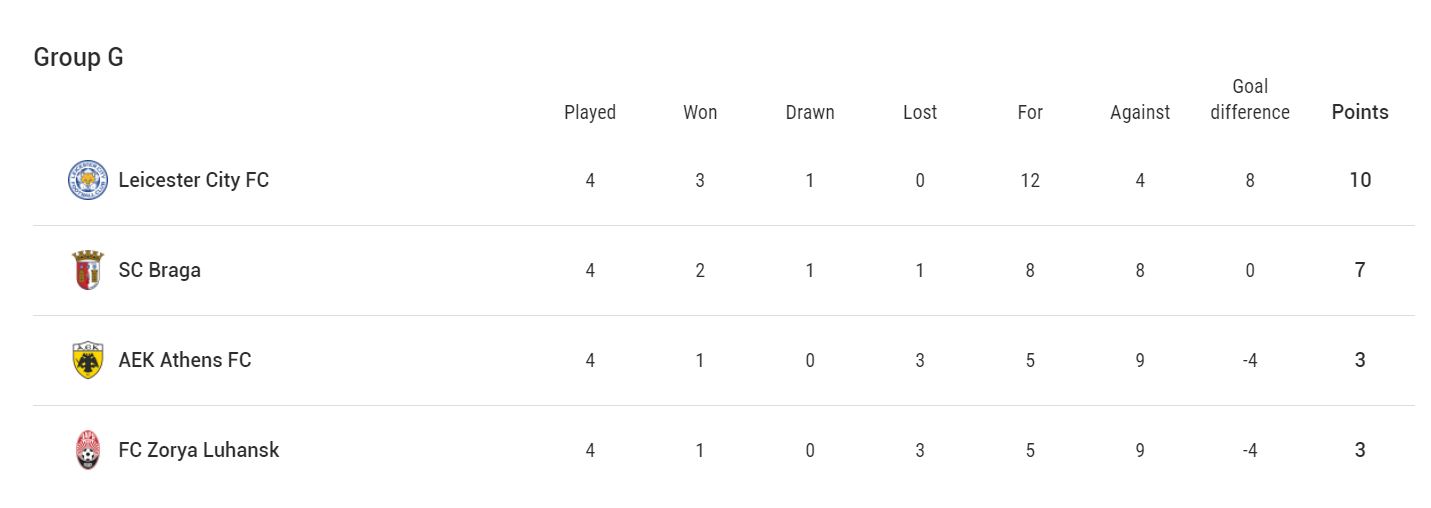1431x508 pixels.
Task: Click Leicester City's 12 goals-for value
Action: tap(1030, 180)
